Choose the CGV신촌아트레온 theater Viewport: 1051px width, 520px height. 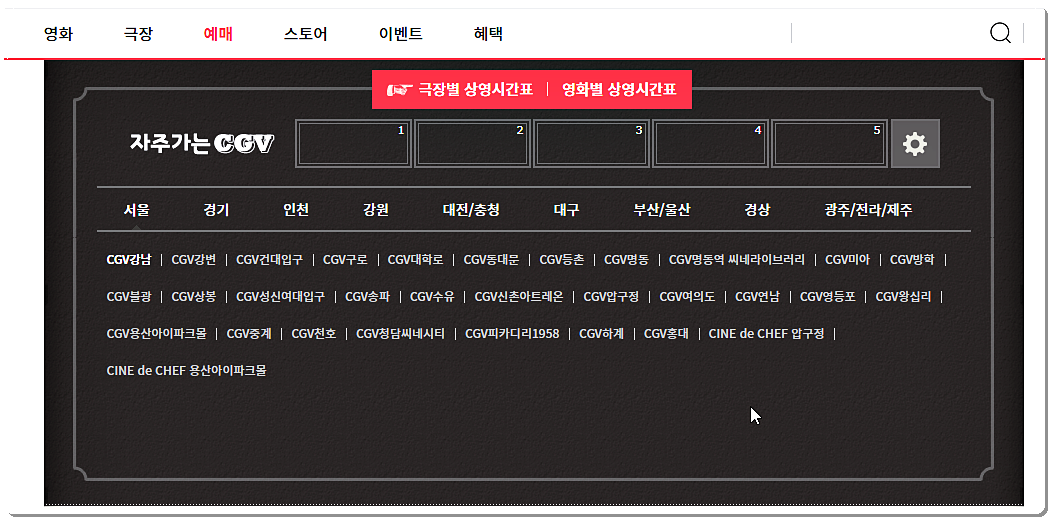coord(519,296)
